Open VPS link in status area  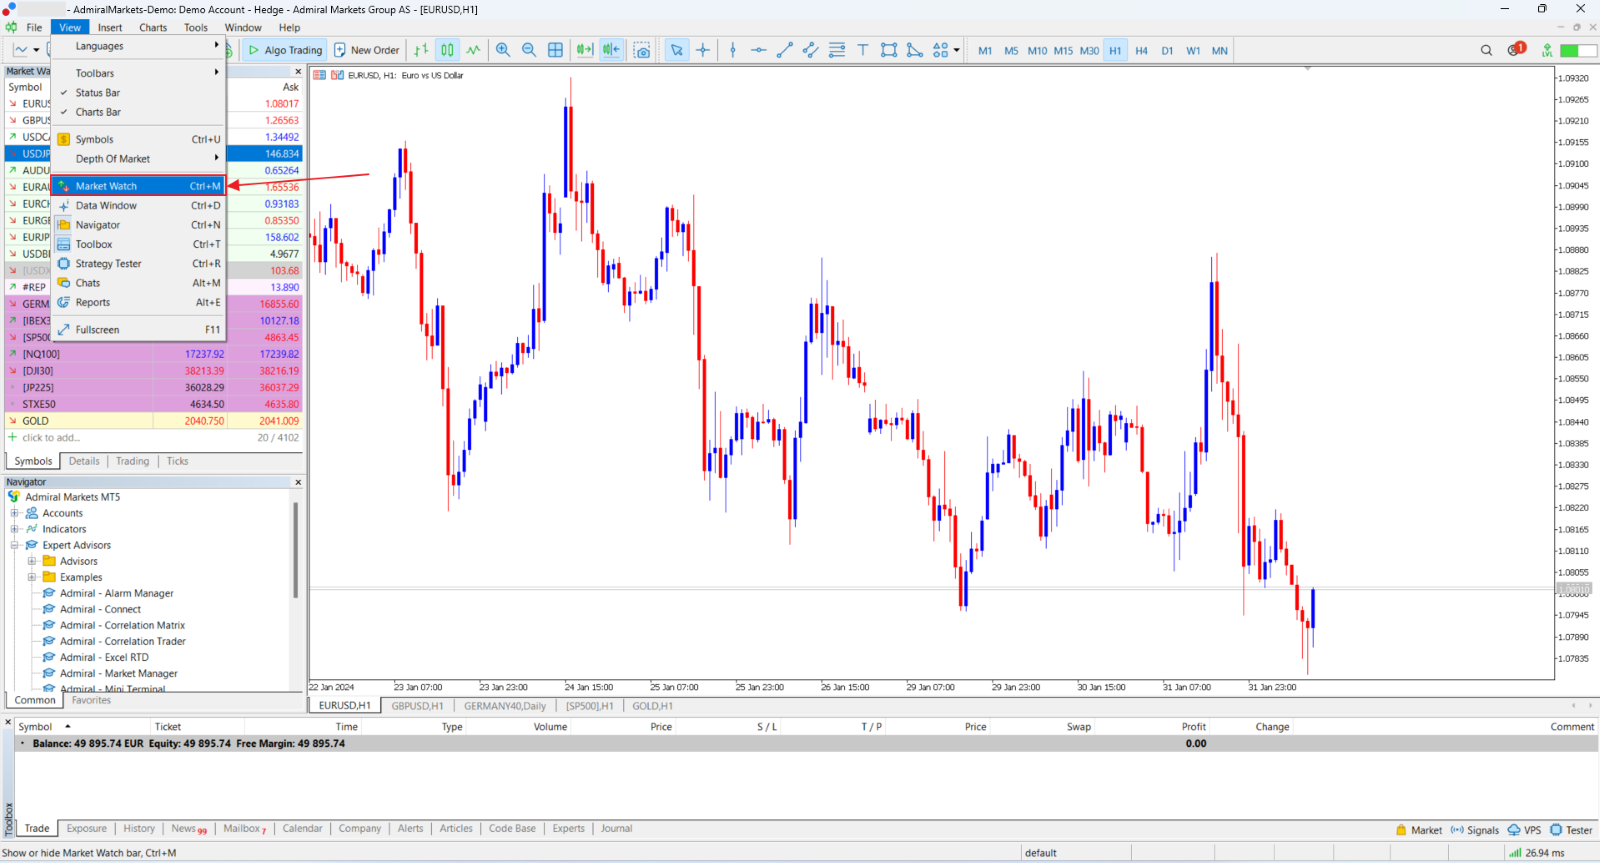pyautogui.click(x=1524, y=830)
